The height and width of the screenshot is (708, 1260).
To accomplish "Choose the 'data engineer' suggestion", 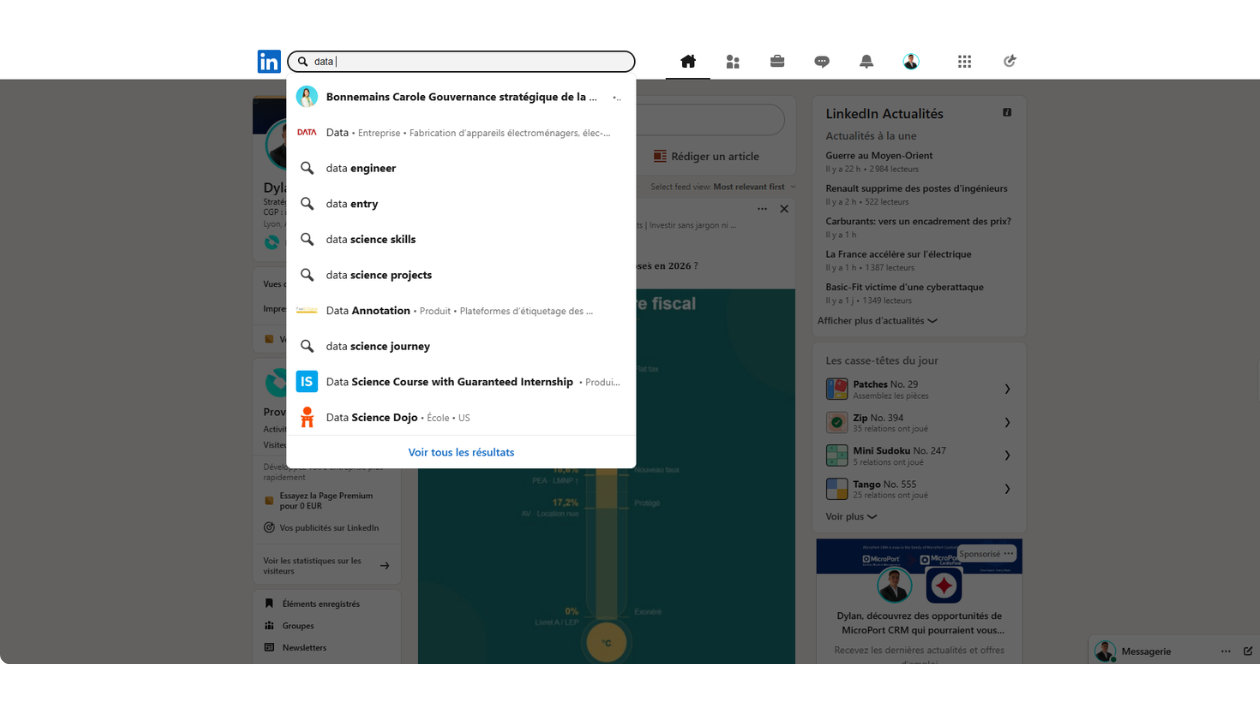I will pos(461,168).
